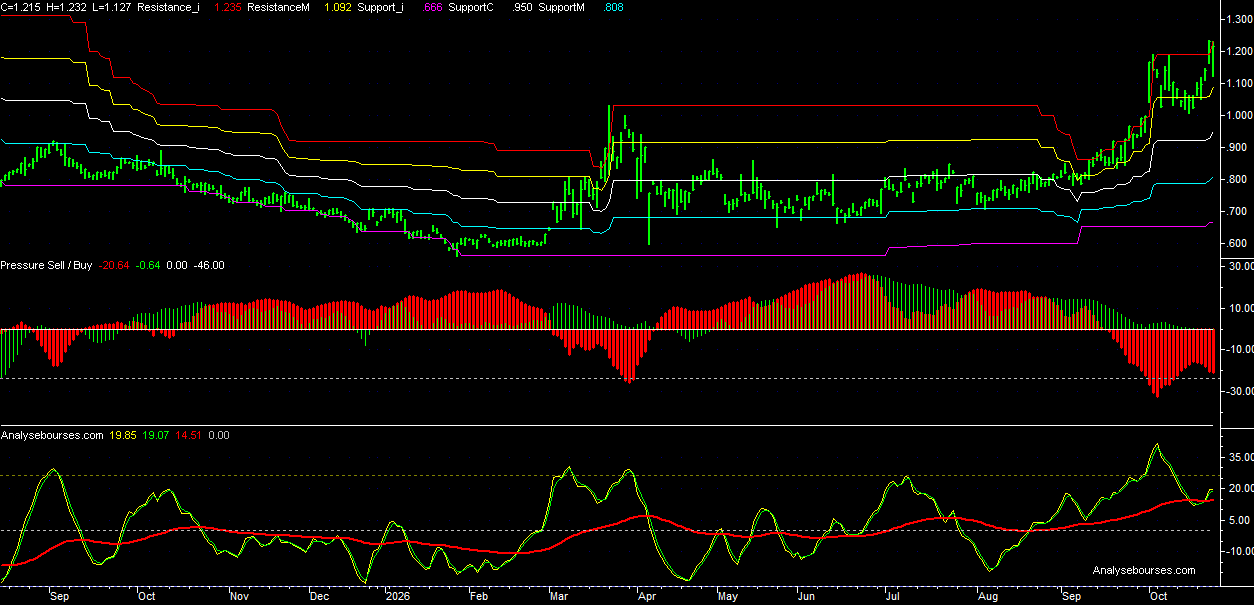1254x605 pixels.
Task: Click the Feb month label
Action: point(478,596)
